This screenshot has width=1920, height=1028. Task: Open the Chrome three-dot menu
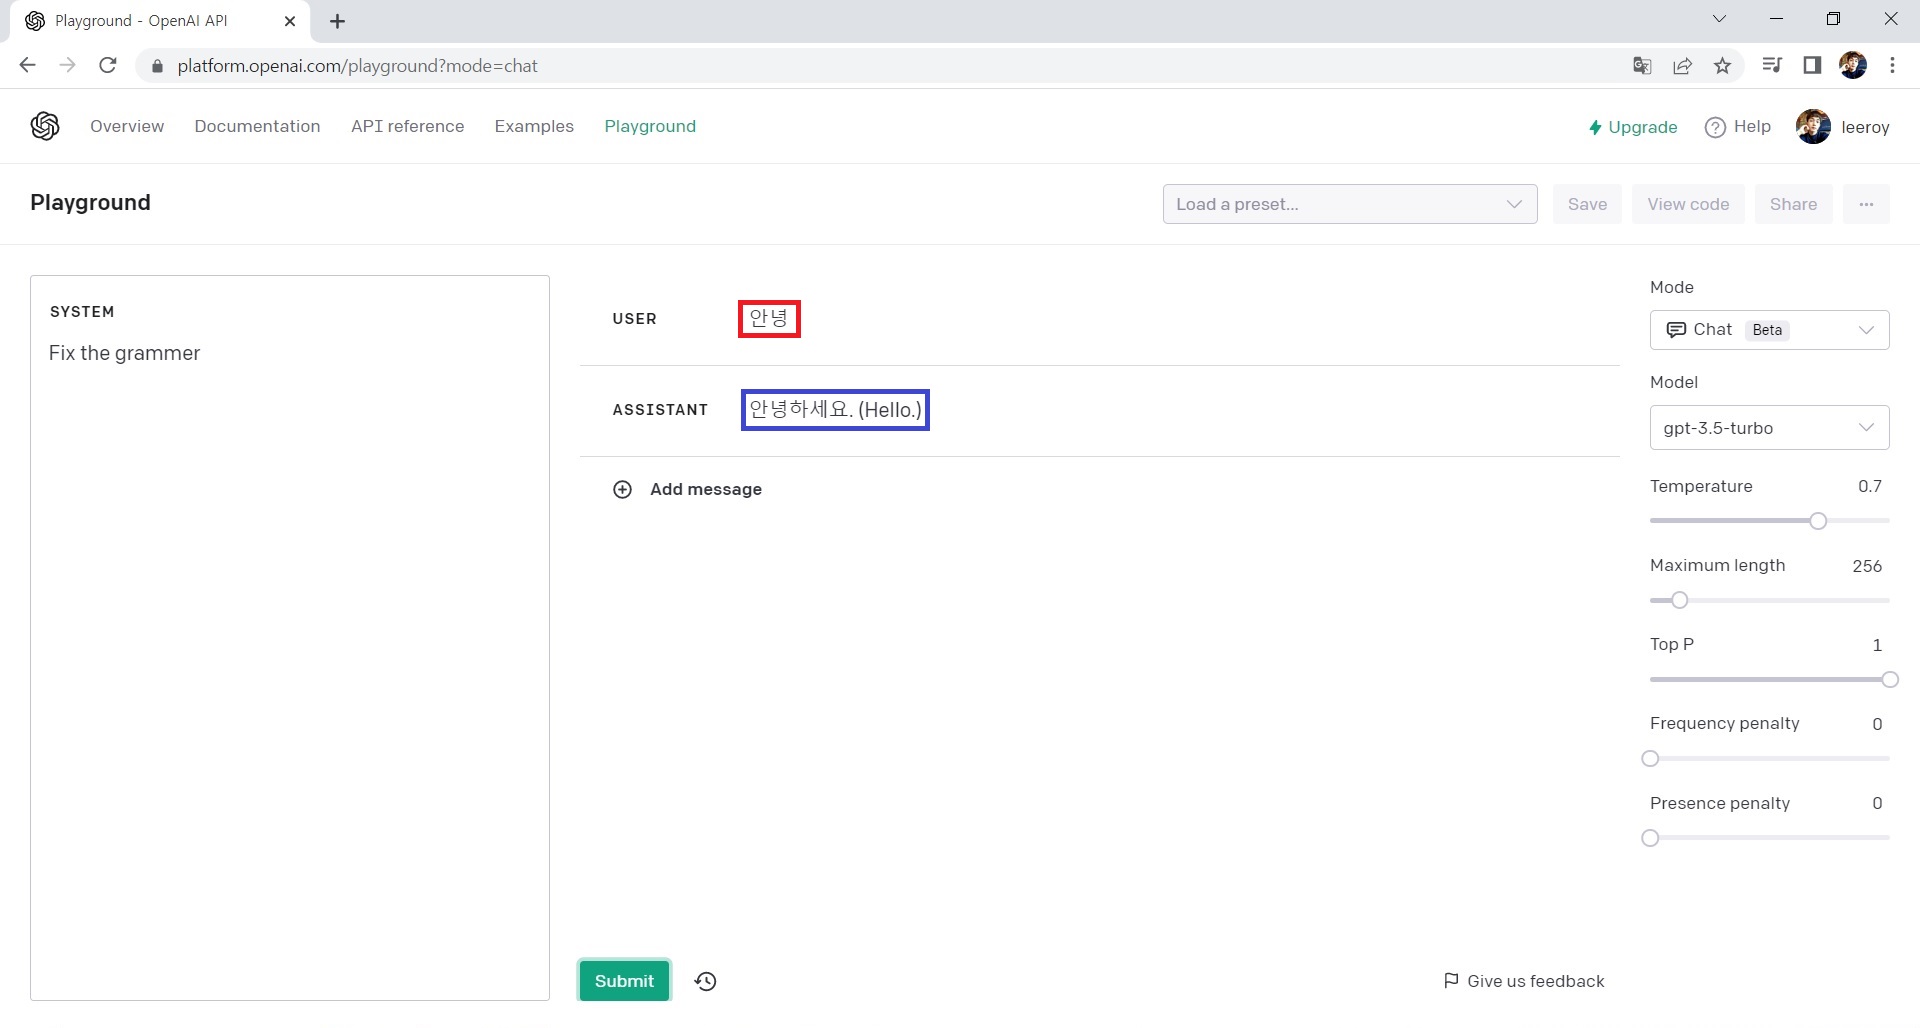1892,65
